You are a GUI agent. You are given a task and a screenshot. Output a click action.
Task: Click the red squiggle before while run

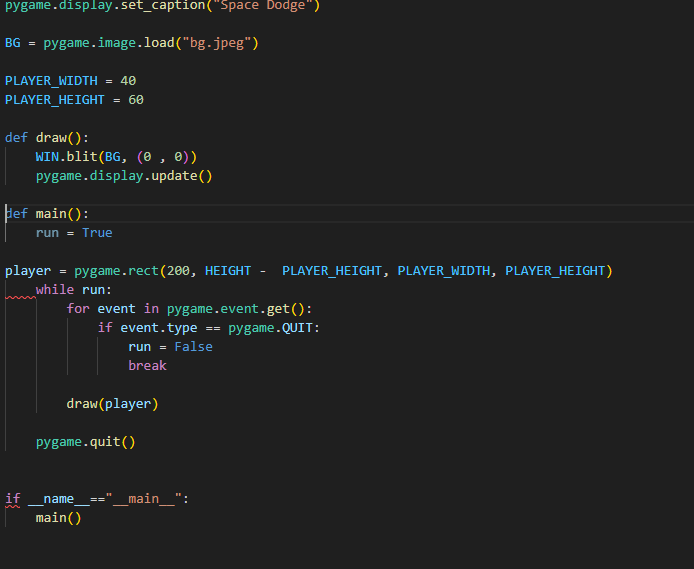coord(20,297)
